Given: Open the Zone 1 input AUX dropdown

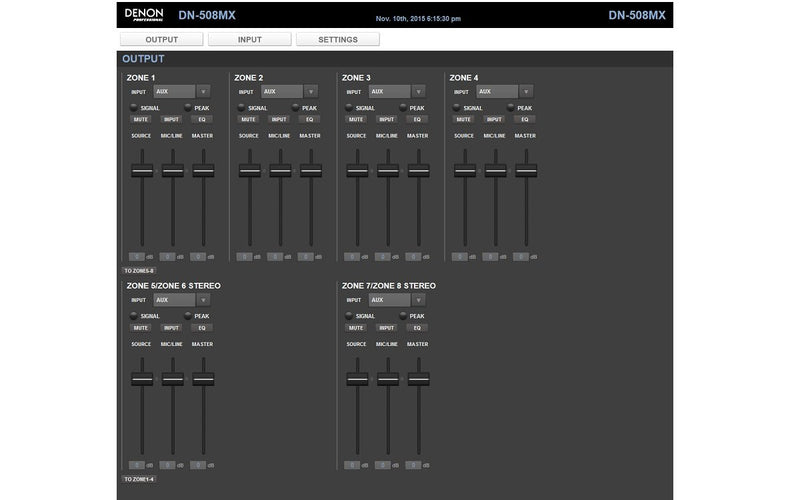Looking at the screenshot, I should [x=203, y=91].
